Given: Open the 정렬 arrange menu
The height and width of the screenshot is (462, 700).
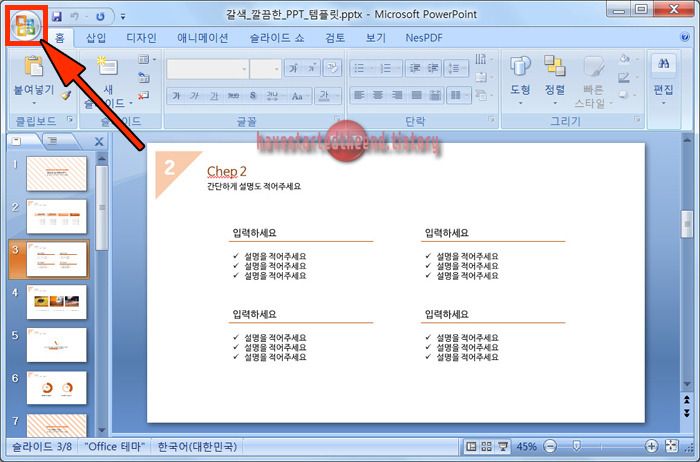Looking at the screenshot, I should 555,80.
